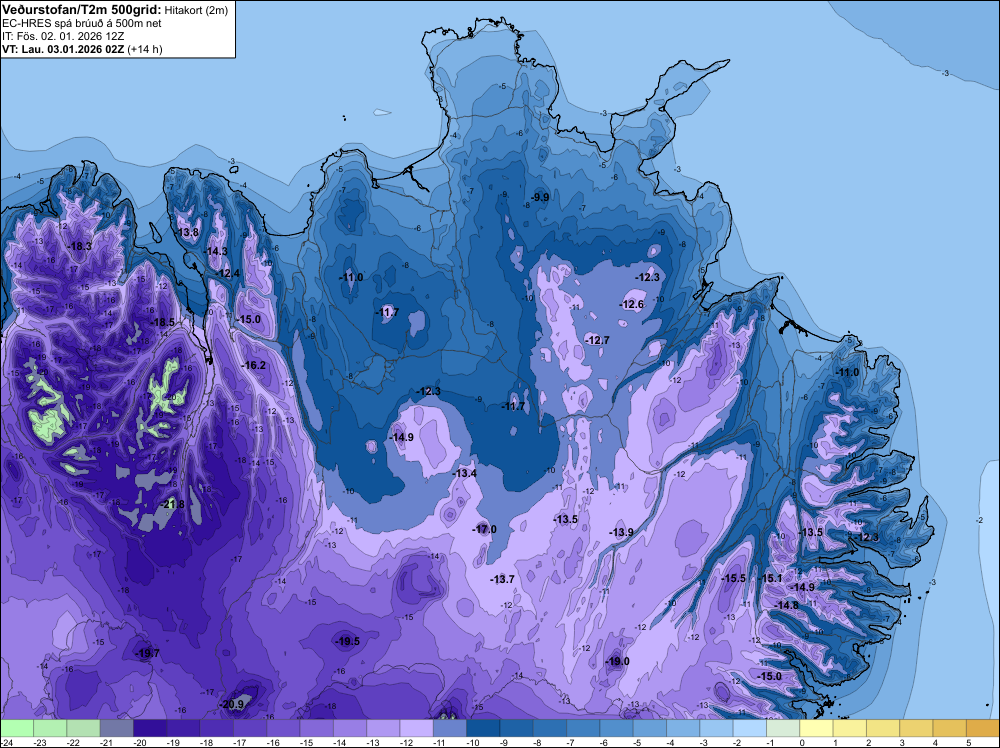Viewport: 1000px width, 748px height.
Task: Click the "(+14 h)" forecast offset
Action: pyautogui.click(x=145, y=49)
